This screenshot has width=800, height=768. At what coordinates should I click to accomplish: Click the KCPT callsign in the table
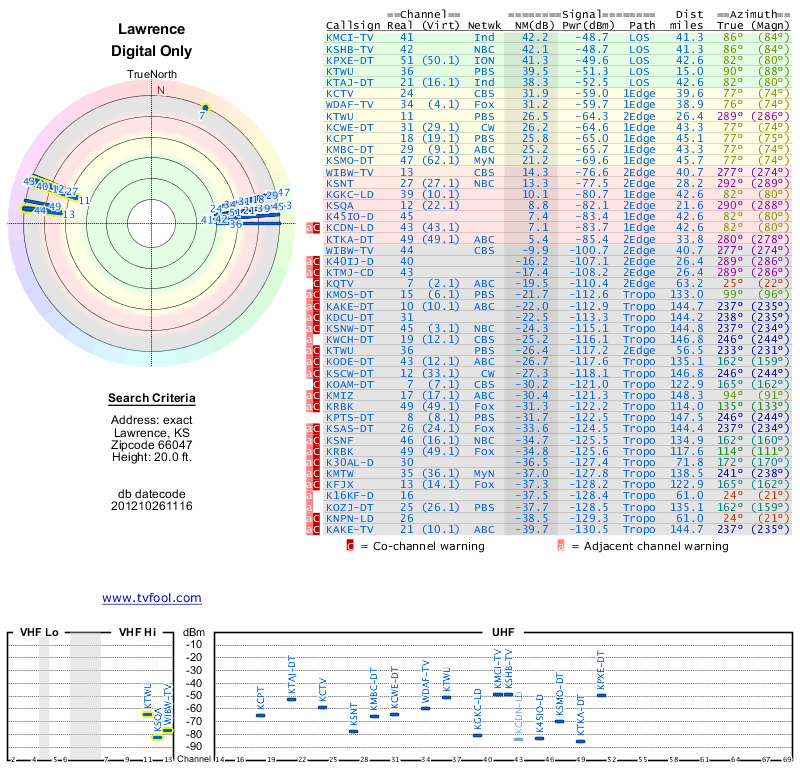pos(340,138)
